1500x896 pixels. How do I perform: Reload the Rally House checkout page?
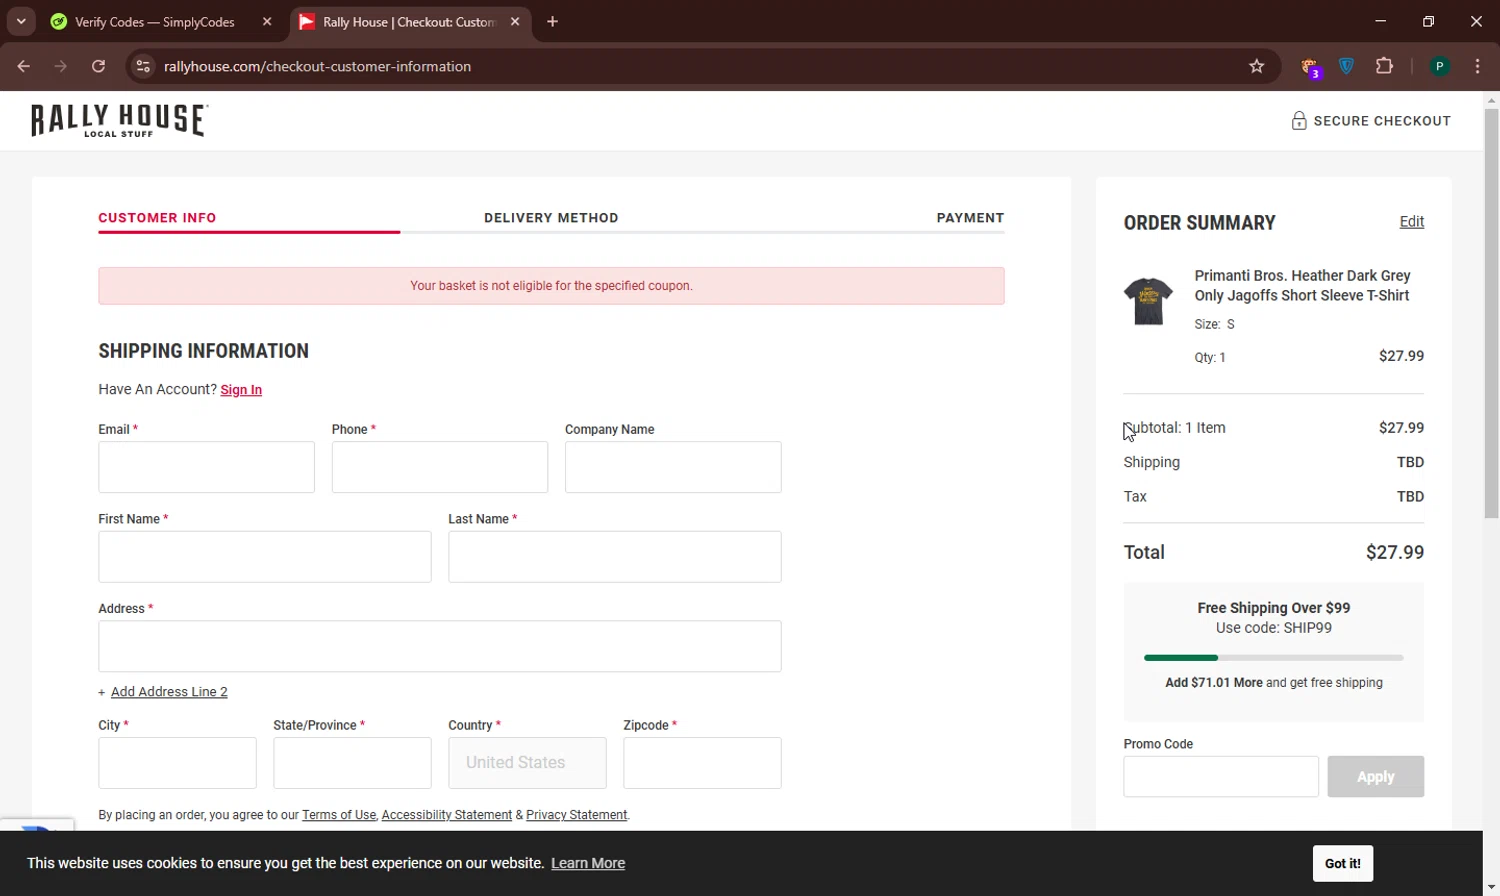(x=98, y=66)
